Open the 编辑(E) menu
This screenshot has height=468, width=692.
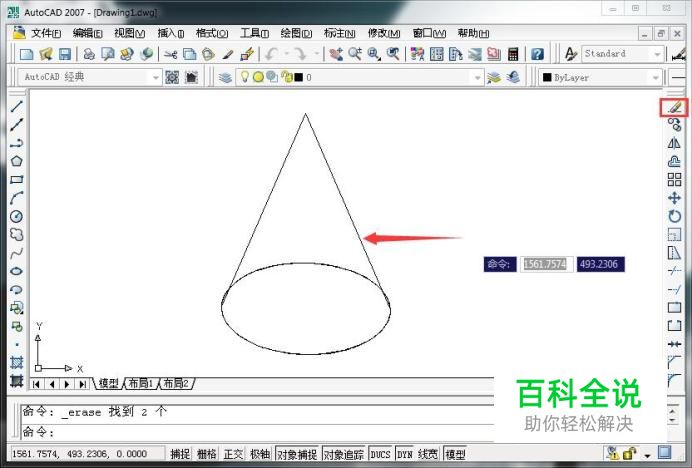coord(87,33)
